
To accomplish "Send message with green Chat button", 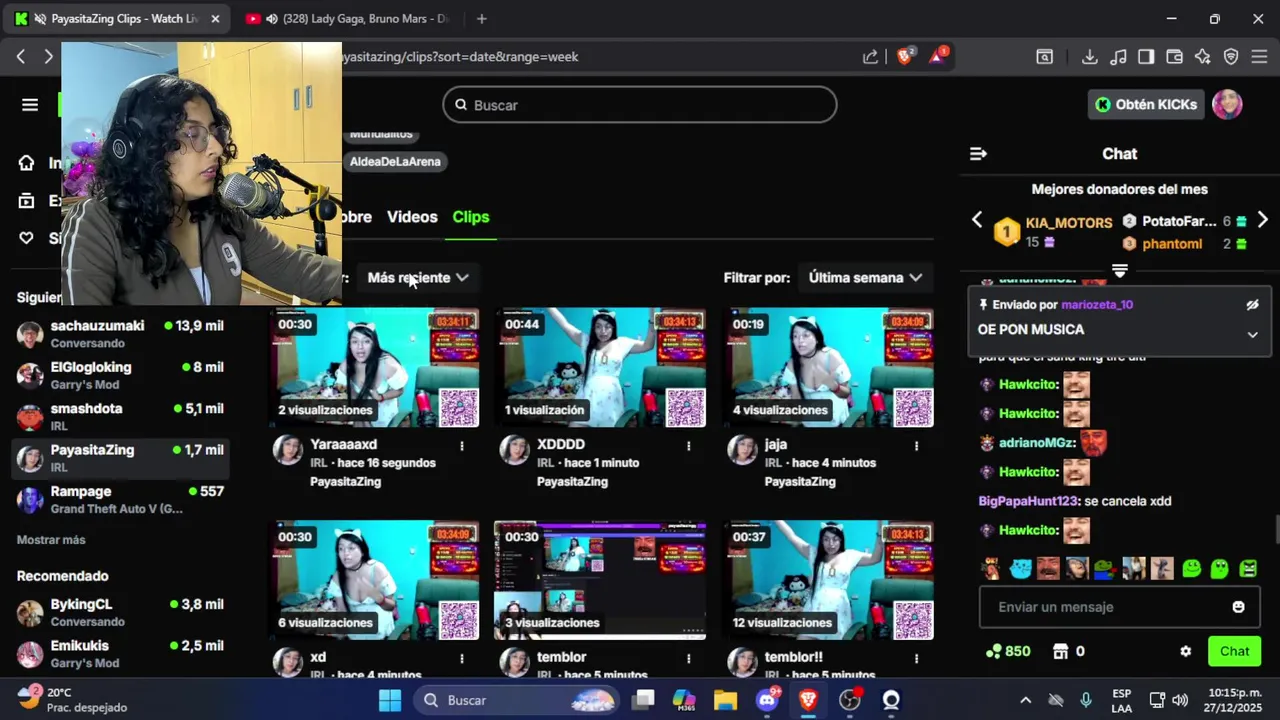I will click(1234, 651).
